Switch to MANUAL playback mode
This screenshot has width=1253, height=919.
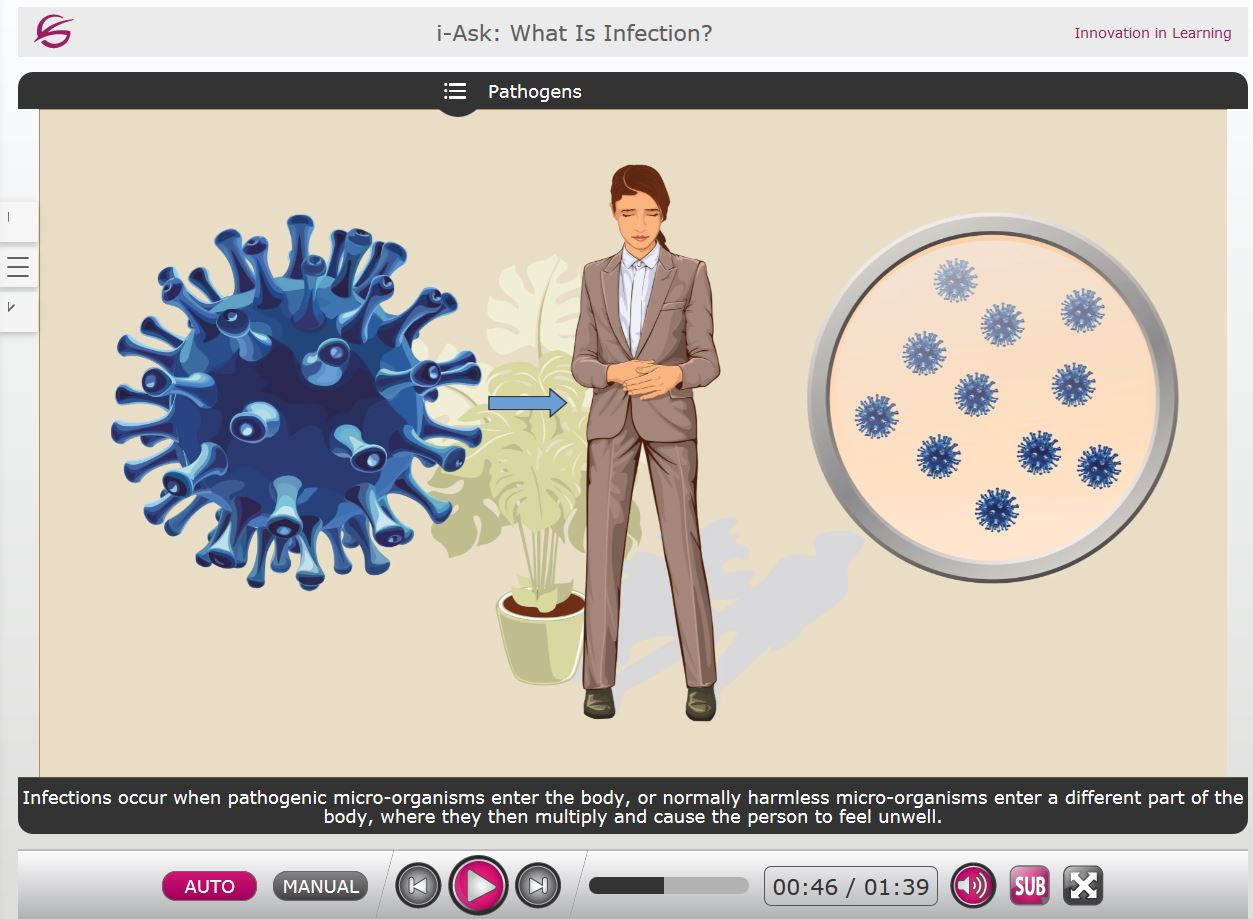coord(321,886)
